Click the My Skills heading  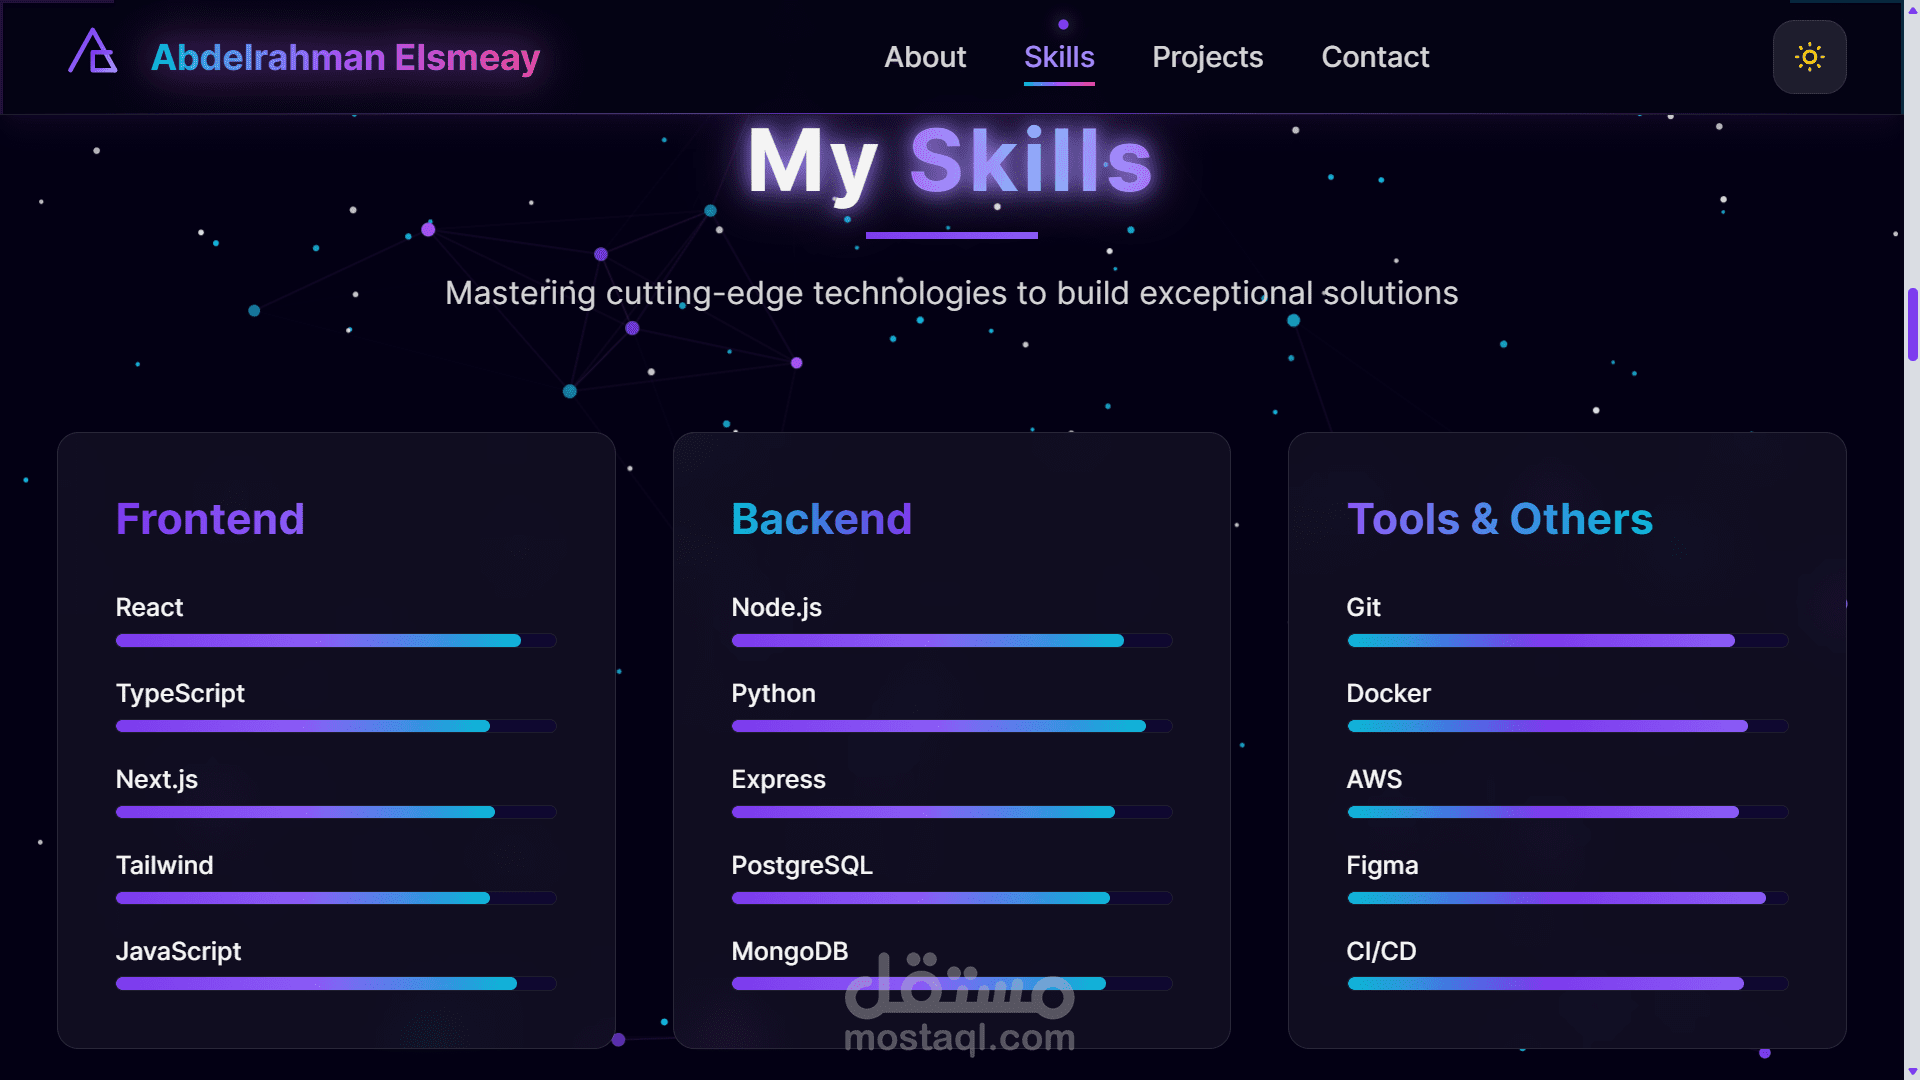(950, 162)
